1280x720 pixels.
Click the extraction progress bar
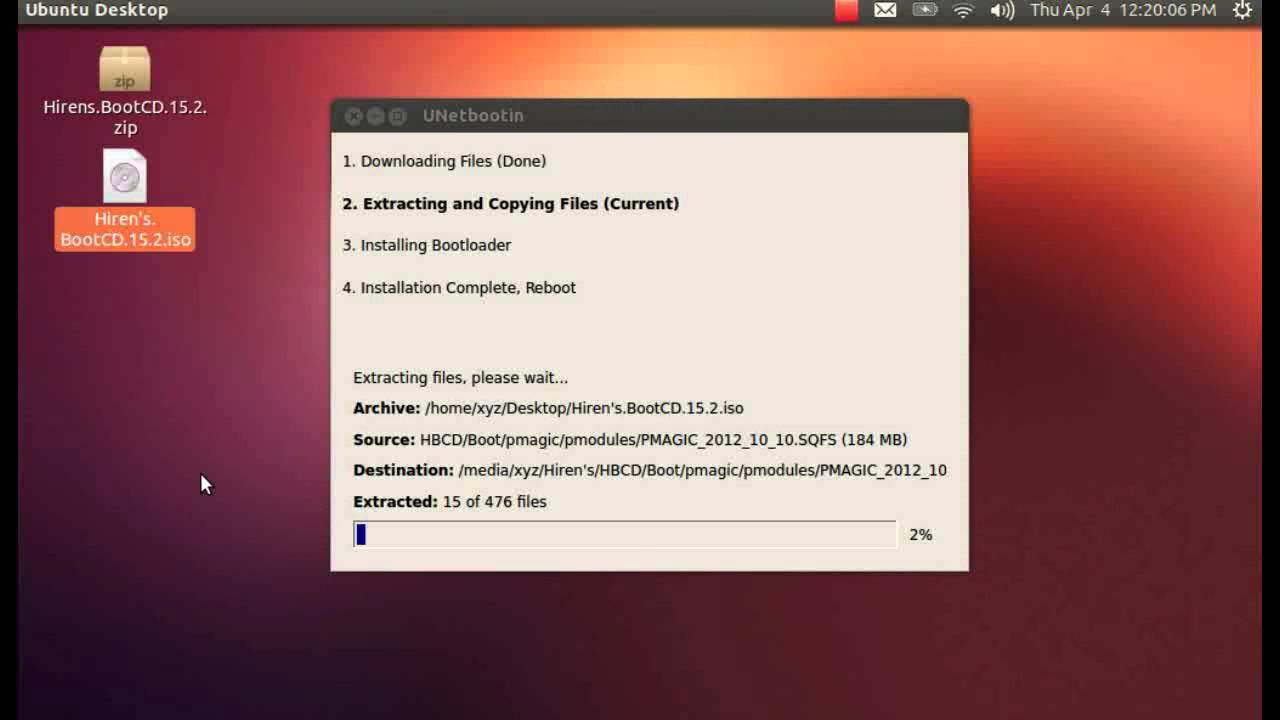point(625,535)
